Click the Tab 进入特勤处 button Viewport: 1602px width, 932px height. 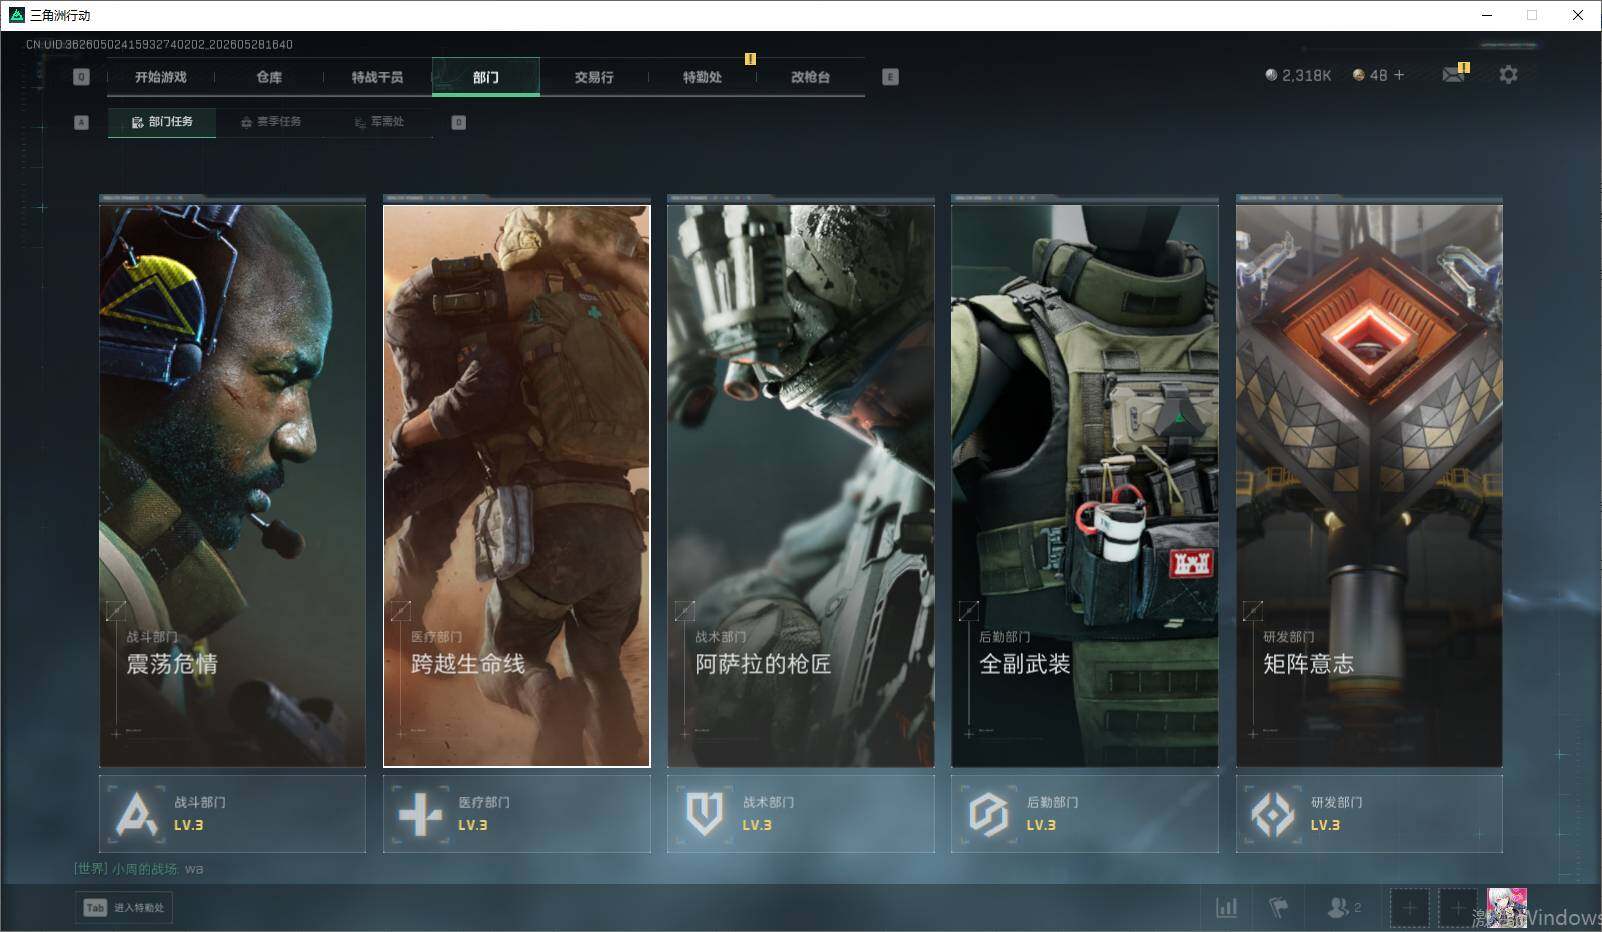pos(124,907)
